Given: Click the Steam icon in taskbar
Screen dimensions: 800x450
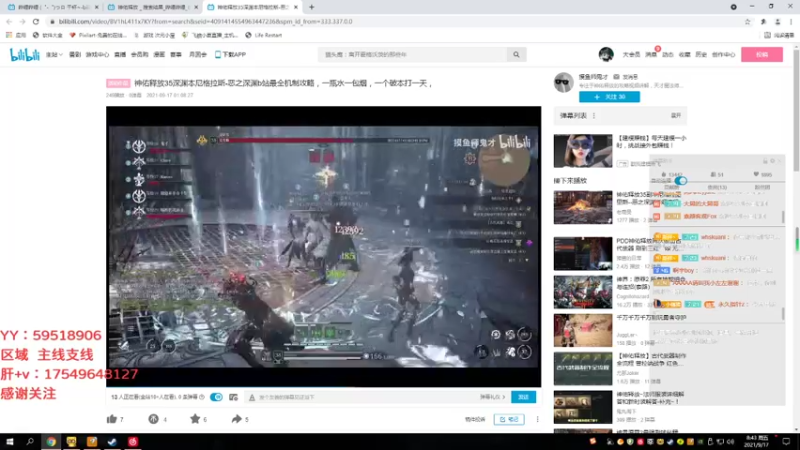Looking at the screenshot, I should coord(112,442).
